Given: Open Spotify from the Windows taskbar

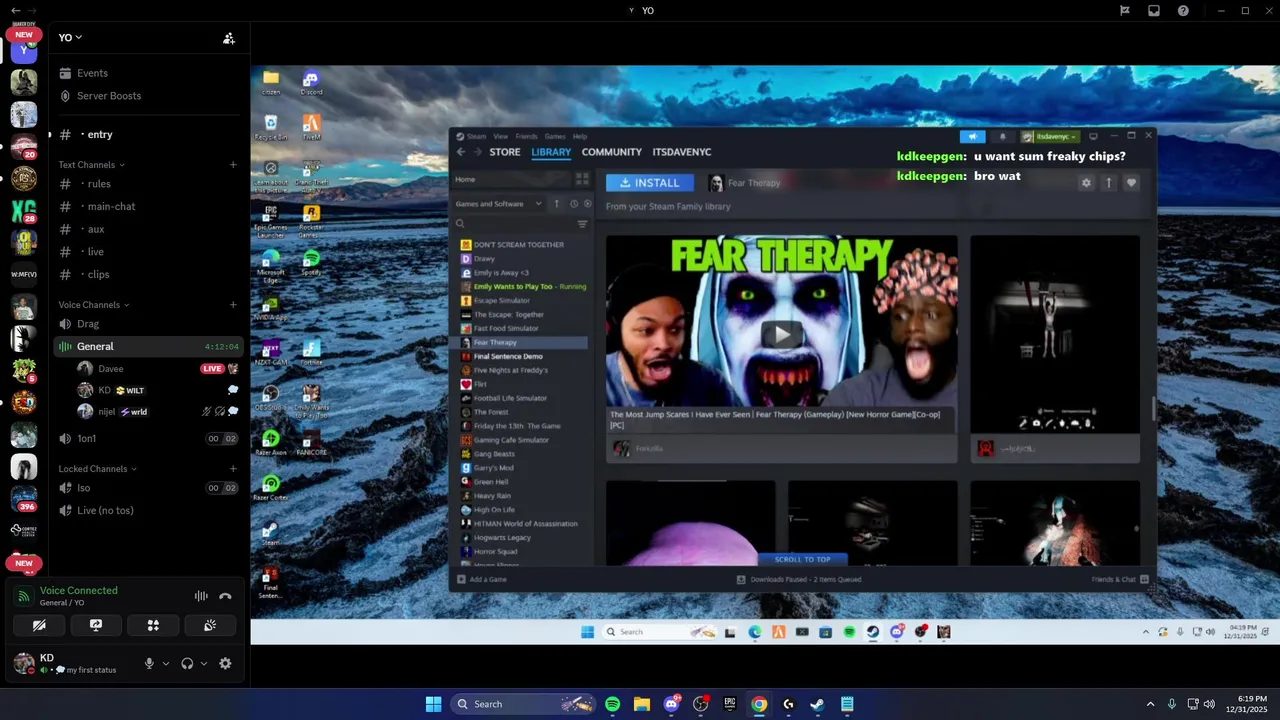Looking at the screenshot, I should click(x=612, y=704).
